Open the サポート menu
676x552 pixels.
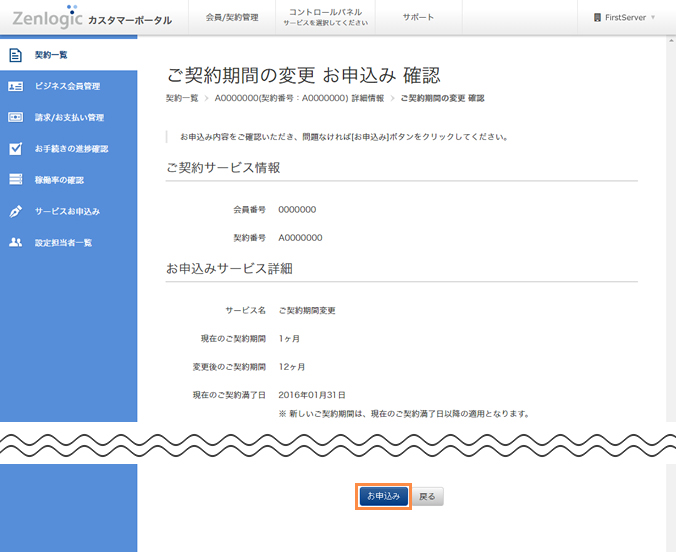click(418, 18)
